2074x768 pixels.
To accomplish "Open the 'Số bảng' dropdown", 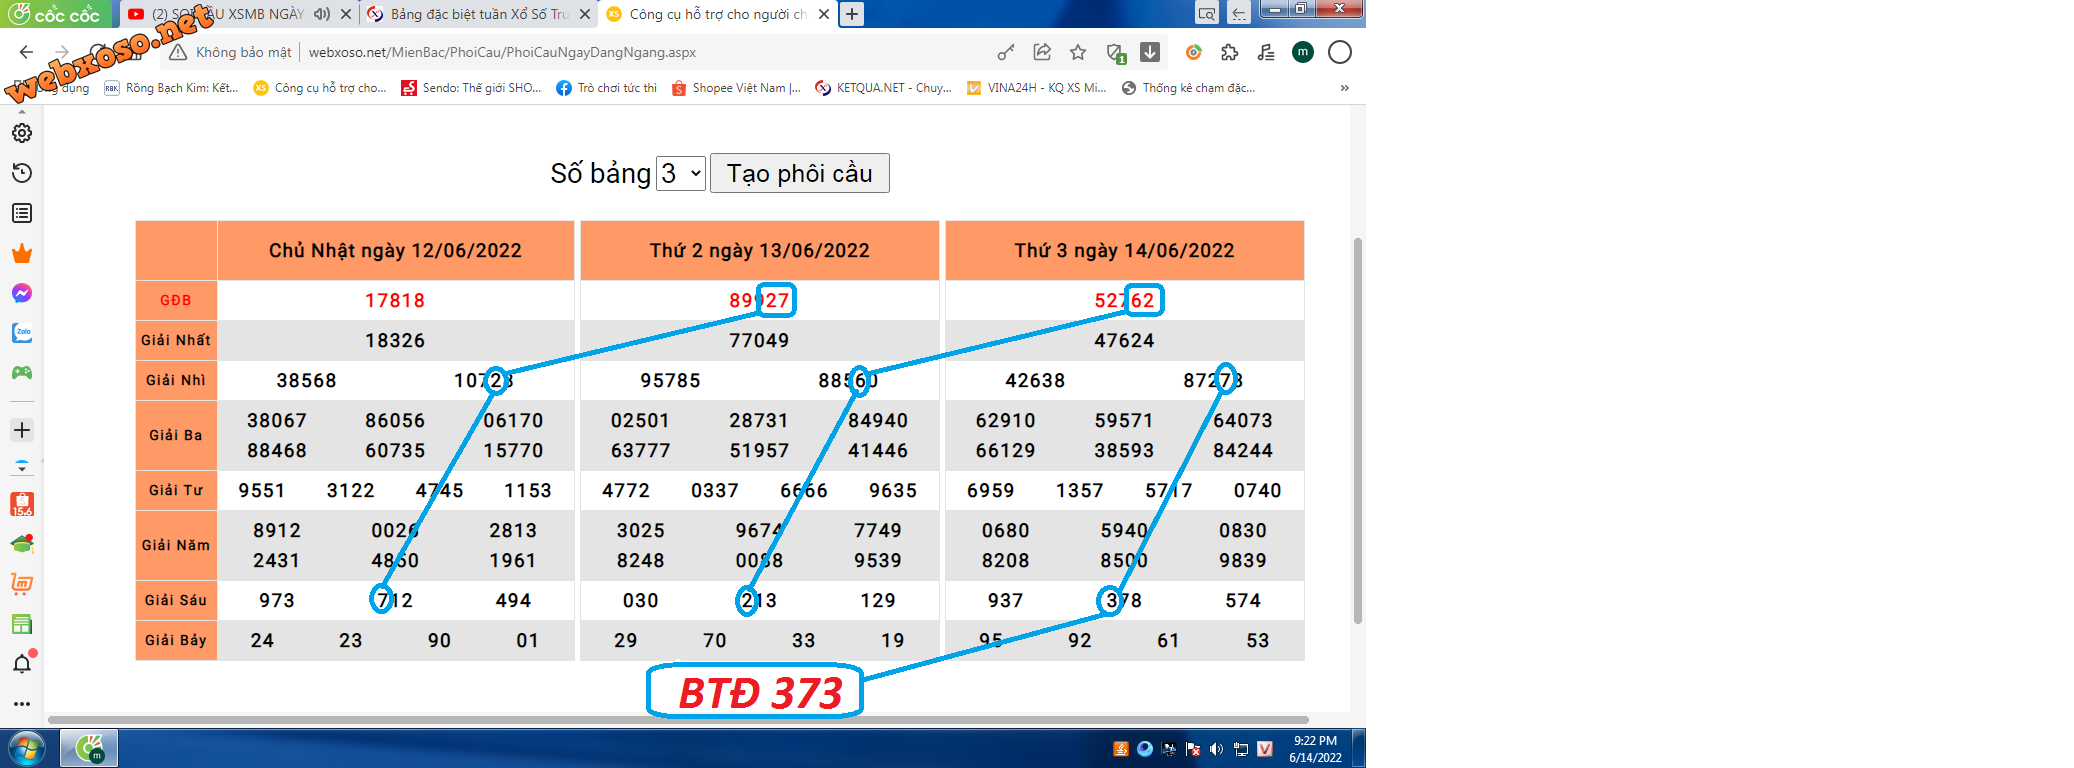I will click(681, 173).
